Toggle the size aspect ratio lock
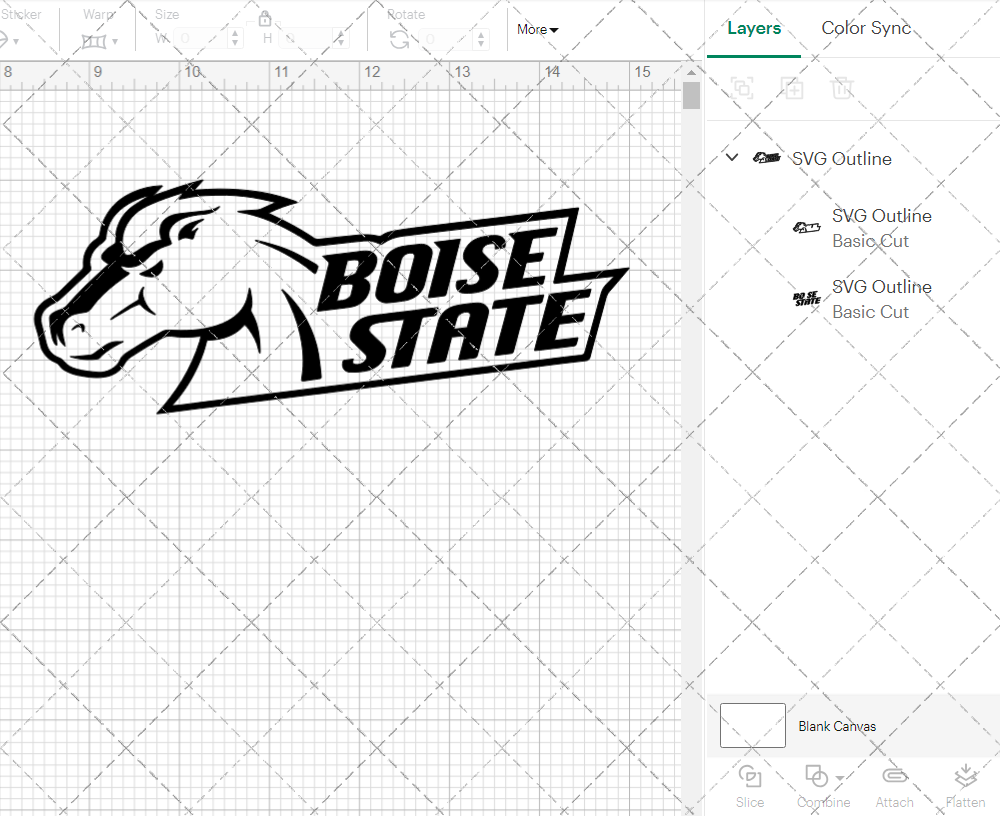The width and height of the screenshot is (1000, 816). pyautogui.click(x=265, y=18)
